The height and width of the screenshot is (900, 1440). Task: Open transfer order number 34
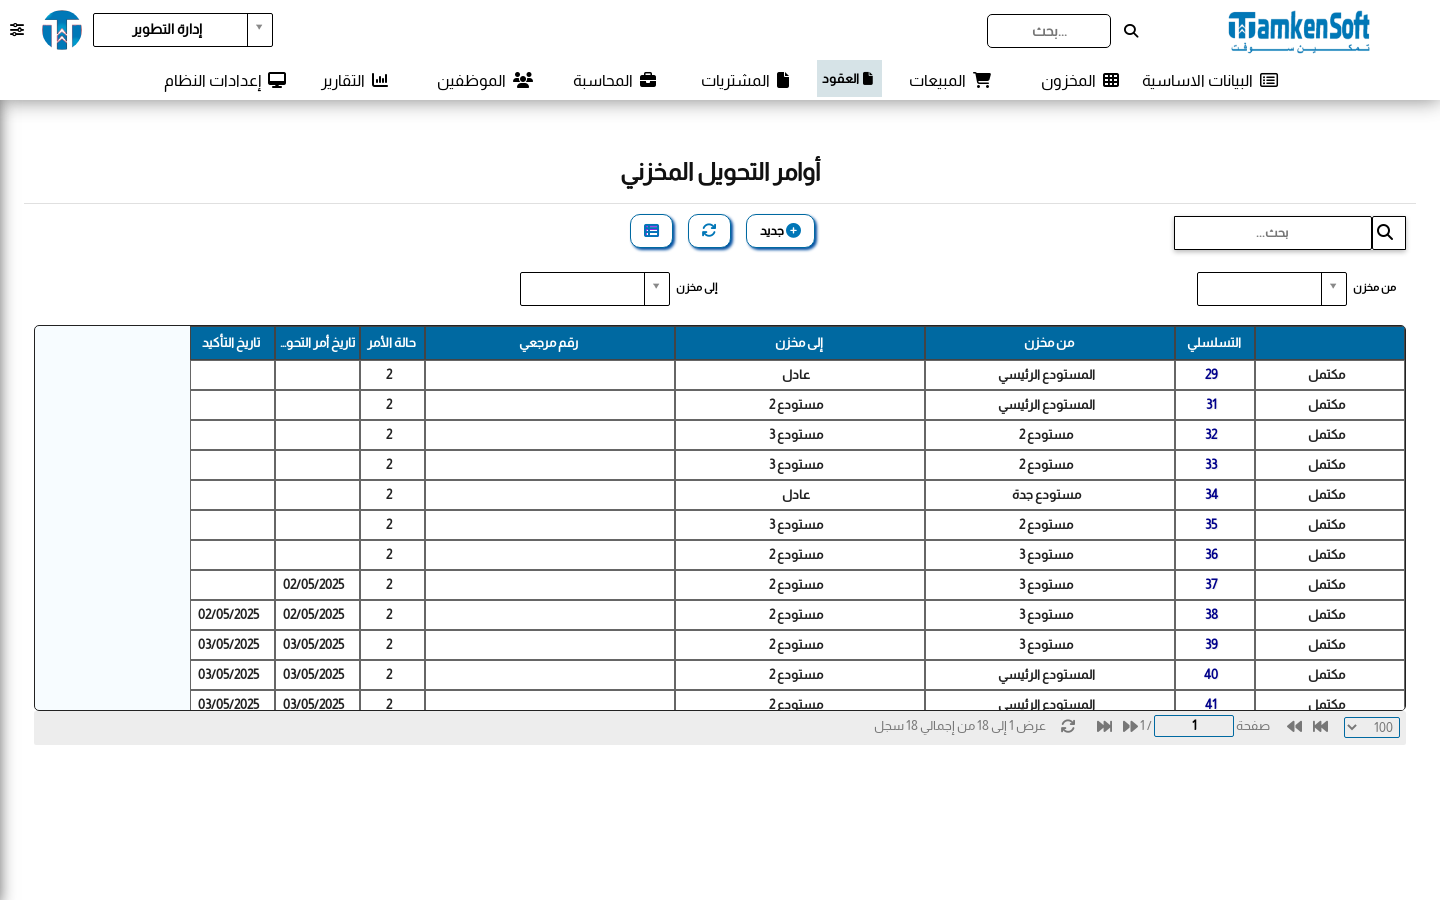(x=1211, y=494)
